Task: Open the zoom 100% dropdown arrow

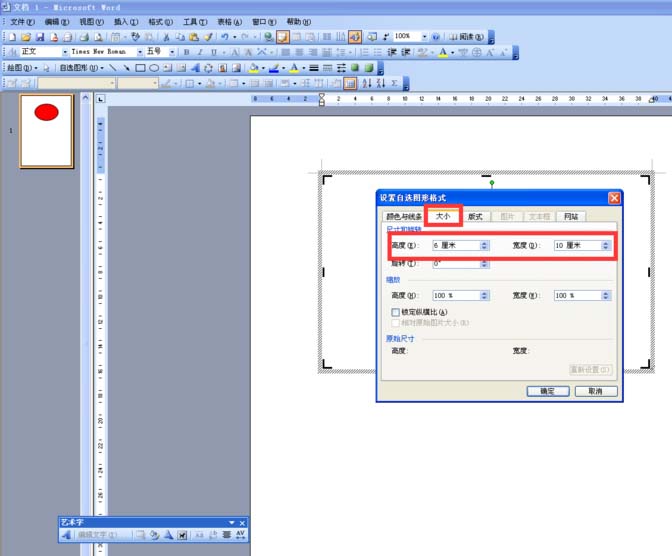Action: pyautogui.click(x=424, y=37)
